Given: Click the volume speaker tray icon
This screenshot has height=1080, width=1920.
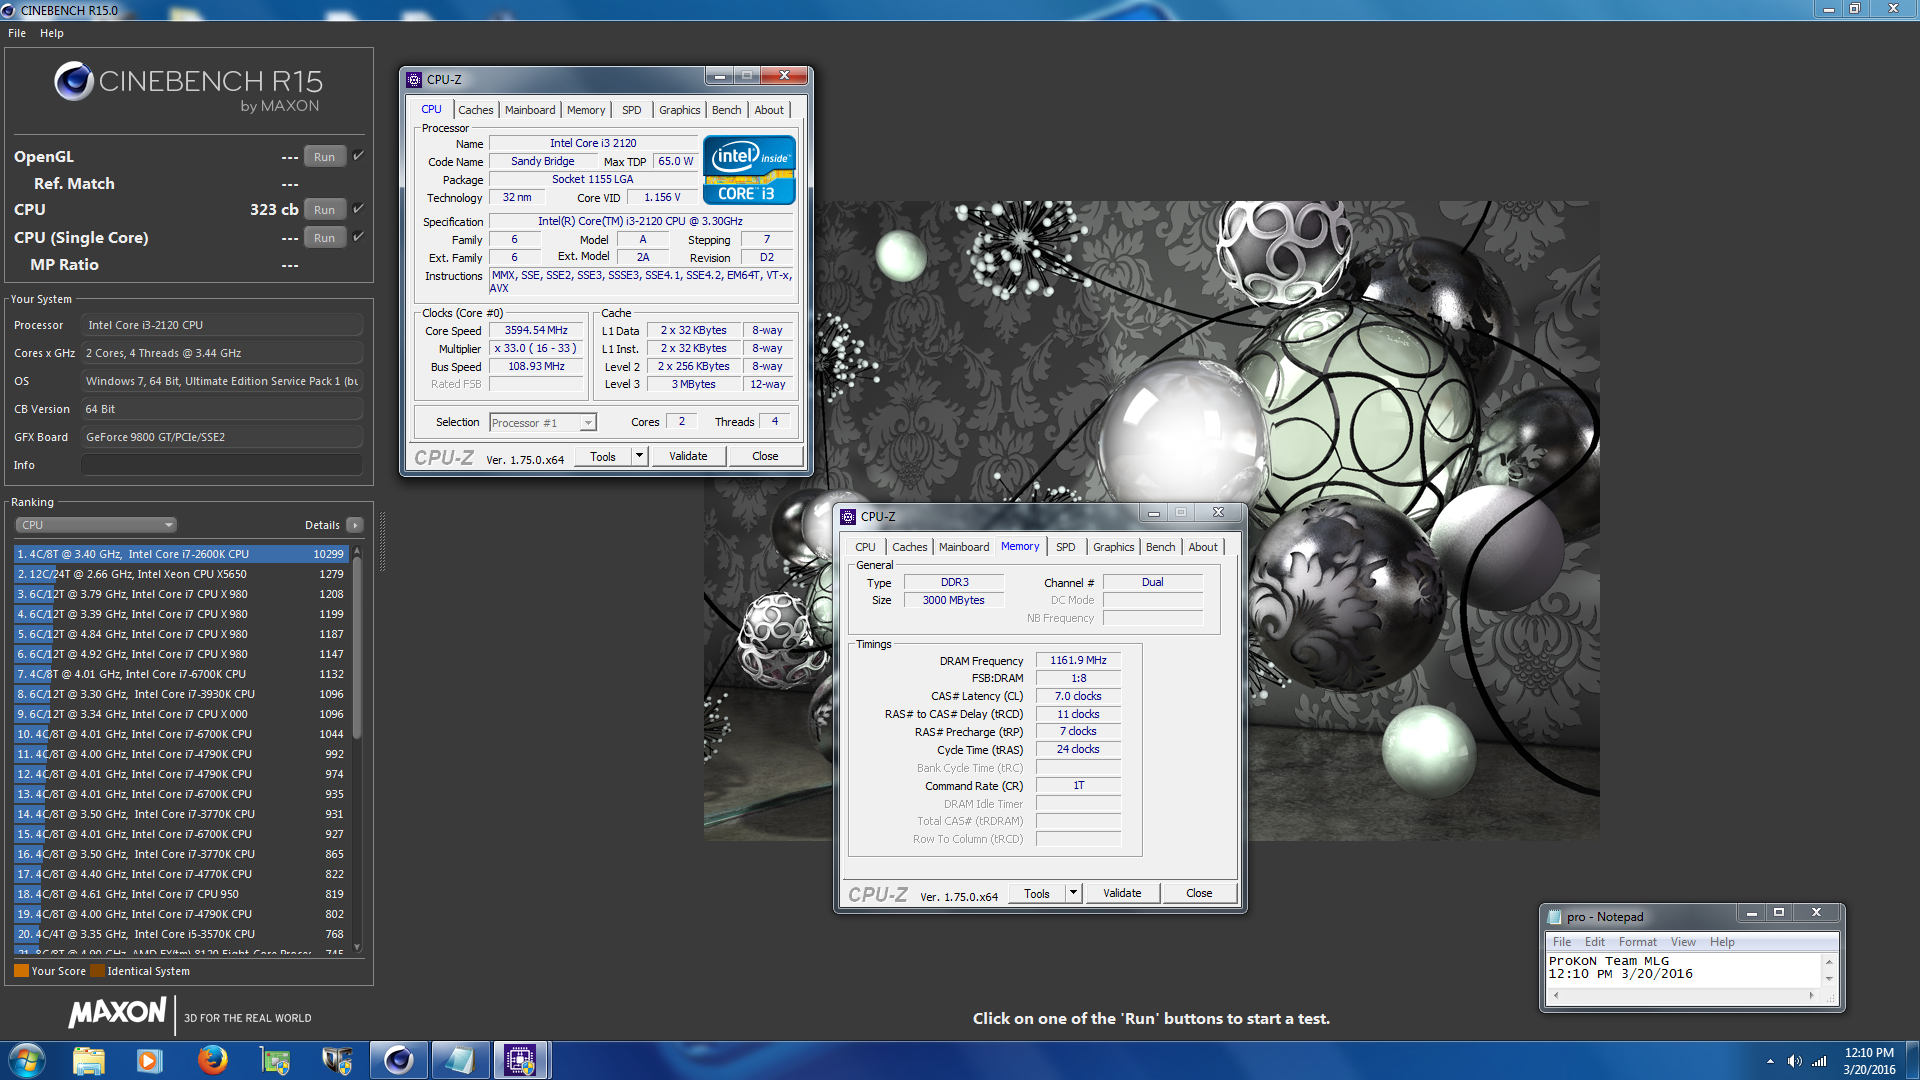Looking at the screenshot, I should [1794, 1061].
